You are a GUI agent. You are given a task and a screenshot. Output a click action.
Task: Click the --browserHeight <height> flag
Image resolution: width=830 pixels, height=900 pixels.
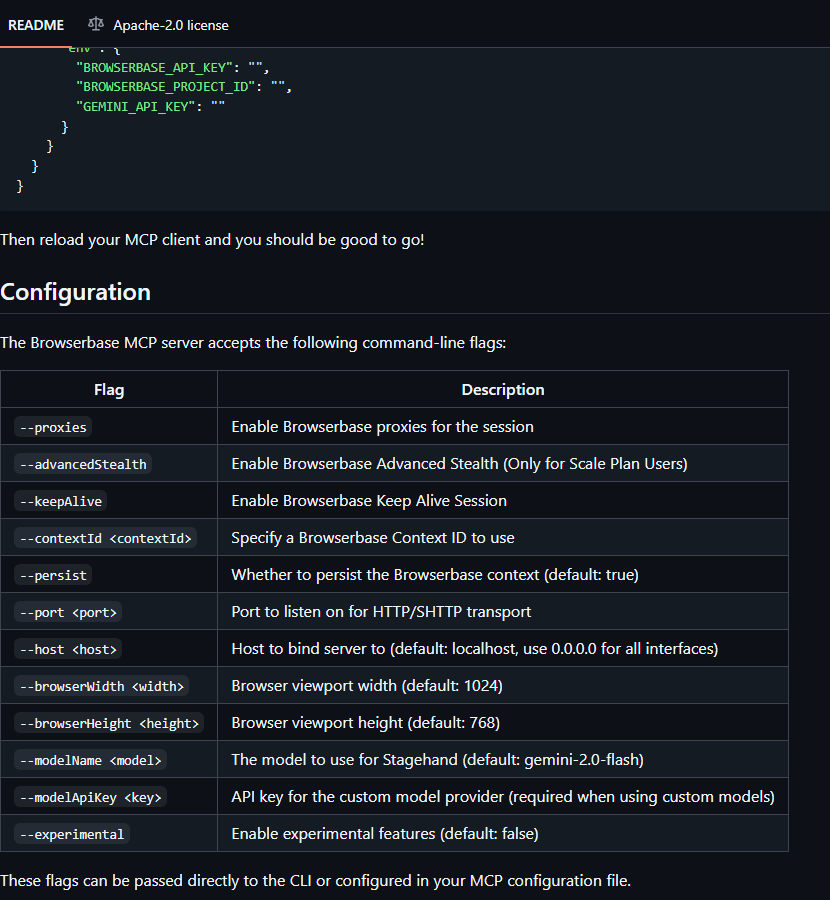(x=109, y=723)
